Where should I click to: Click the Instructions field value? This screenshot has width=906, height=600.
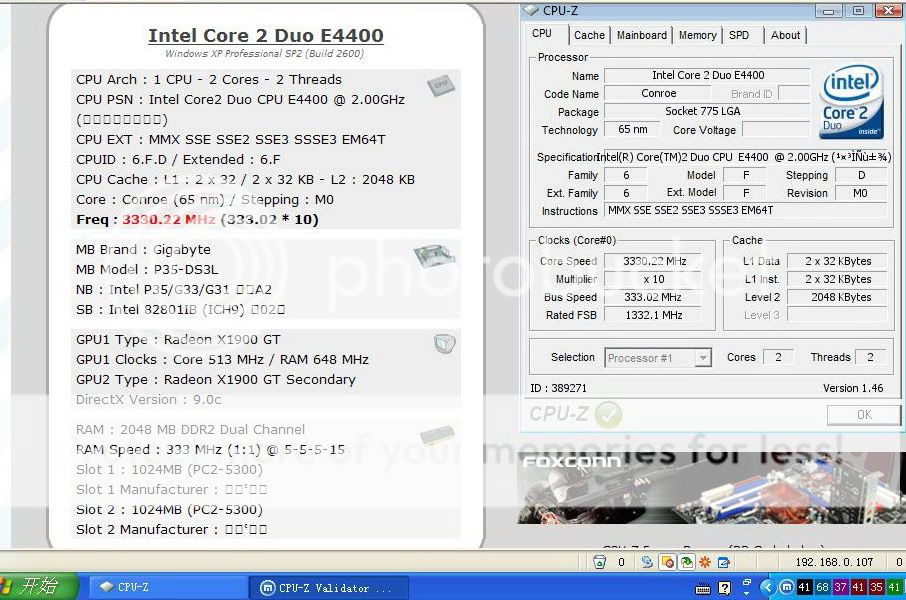(745, 210)
